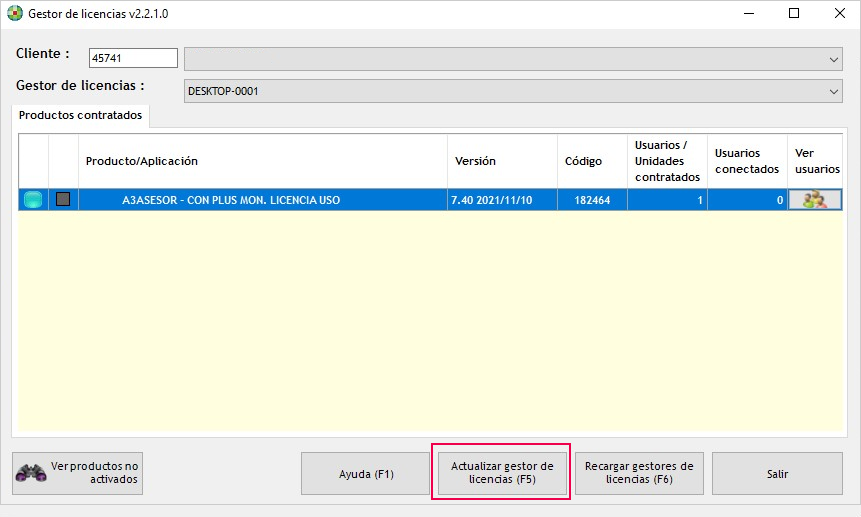Maximize the Gestor de licencias window
Image resolution: width=861 pixels, height=517 pixels.
click(794, 14)
